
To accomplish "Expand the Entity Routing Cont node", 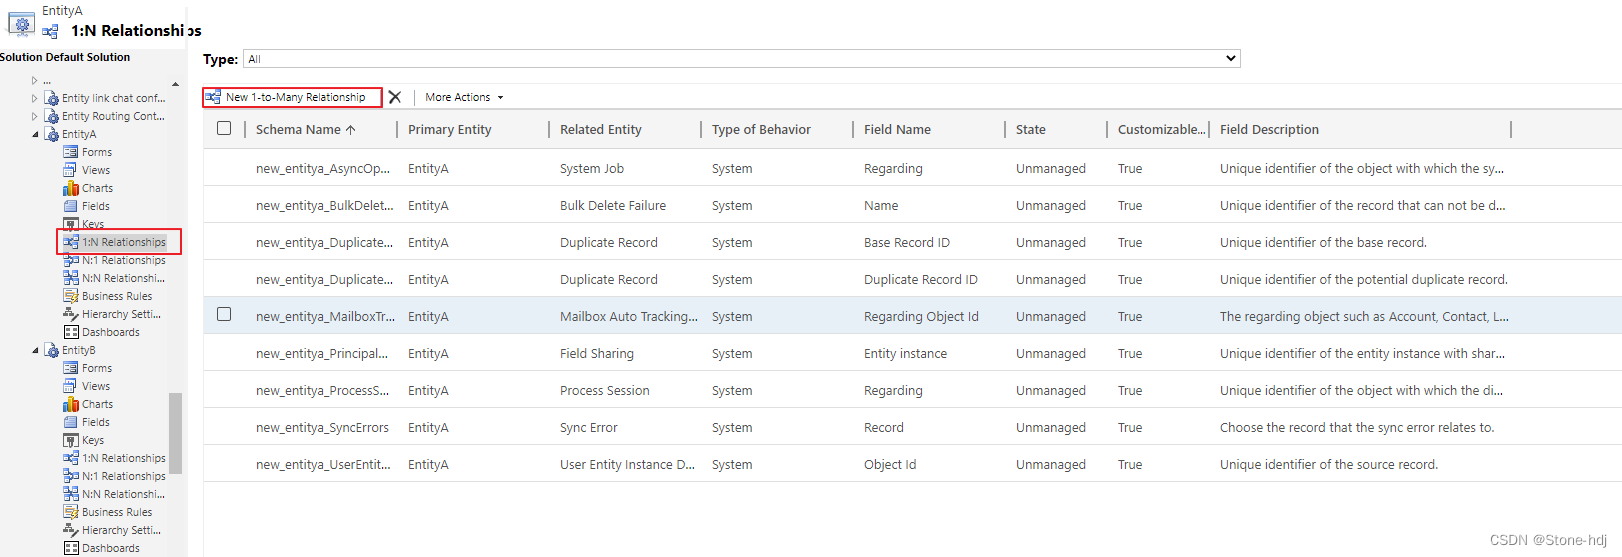I will pos(35,116).
